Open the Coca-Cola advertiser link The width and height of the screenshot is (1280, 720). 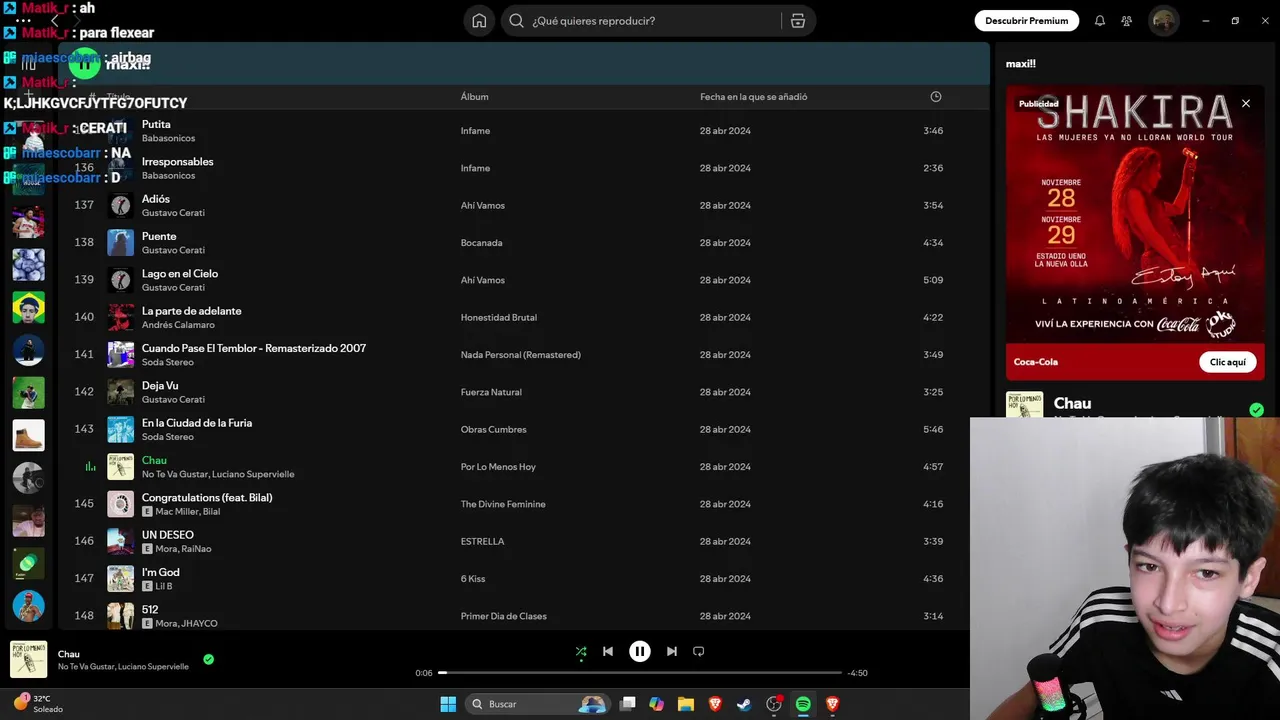coord(1035,362)
